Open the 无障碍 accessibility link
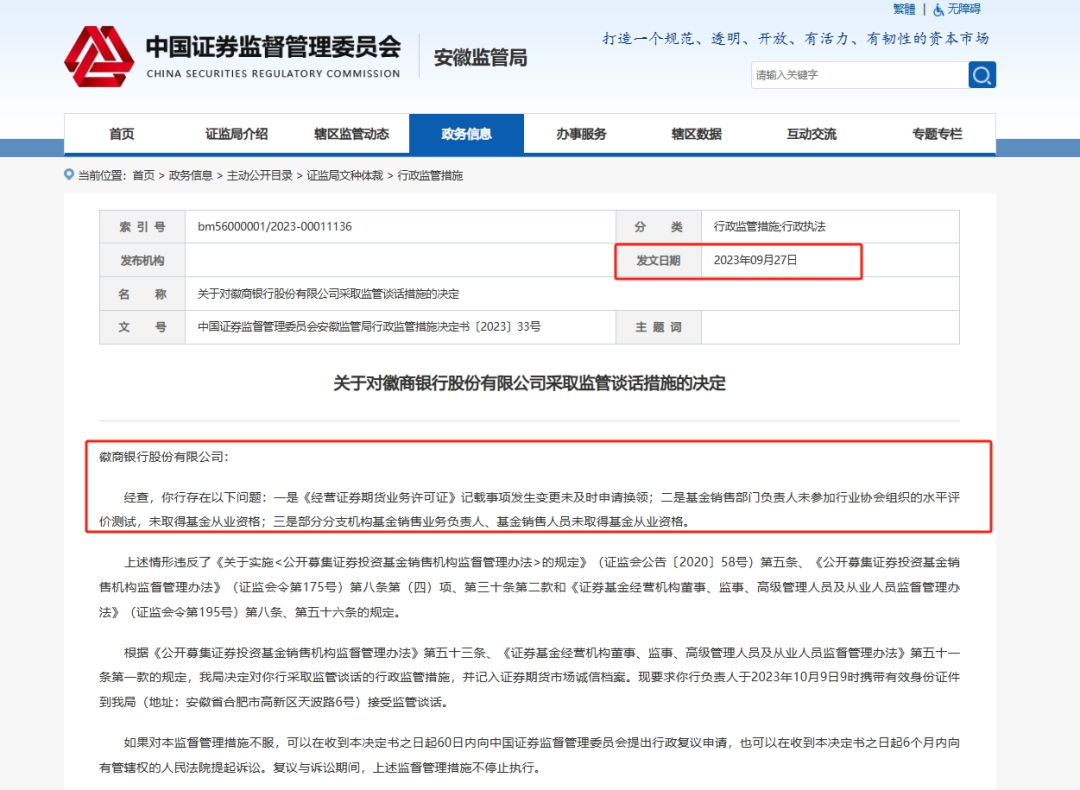The width and height of the screenshot is (1080, 790). (964, 9)
